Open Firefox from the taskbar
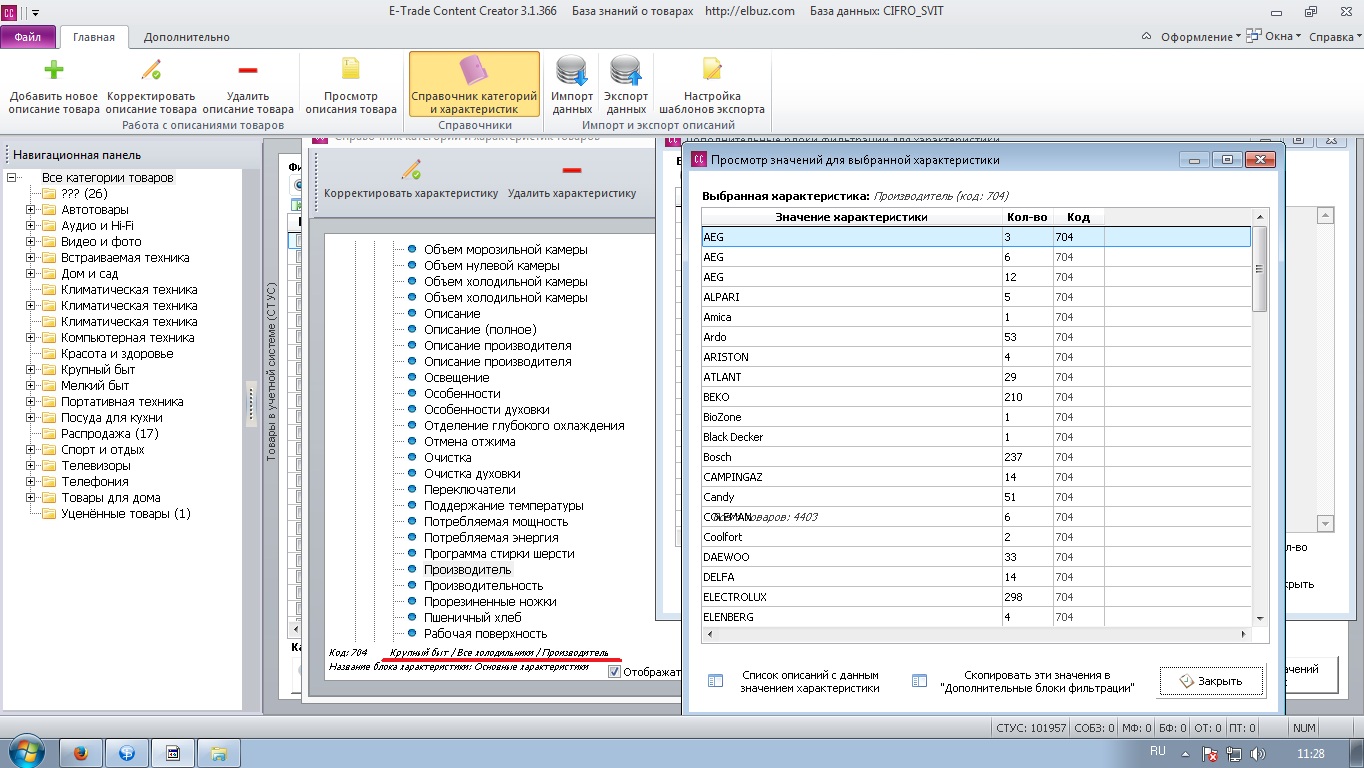Screen dimensions: 1364x768 (82, 752)
